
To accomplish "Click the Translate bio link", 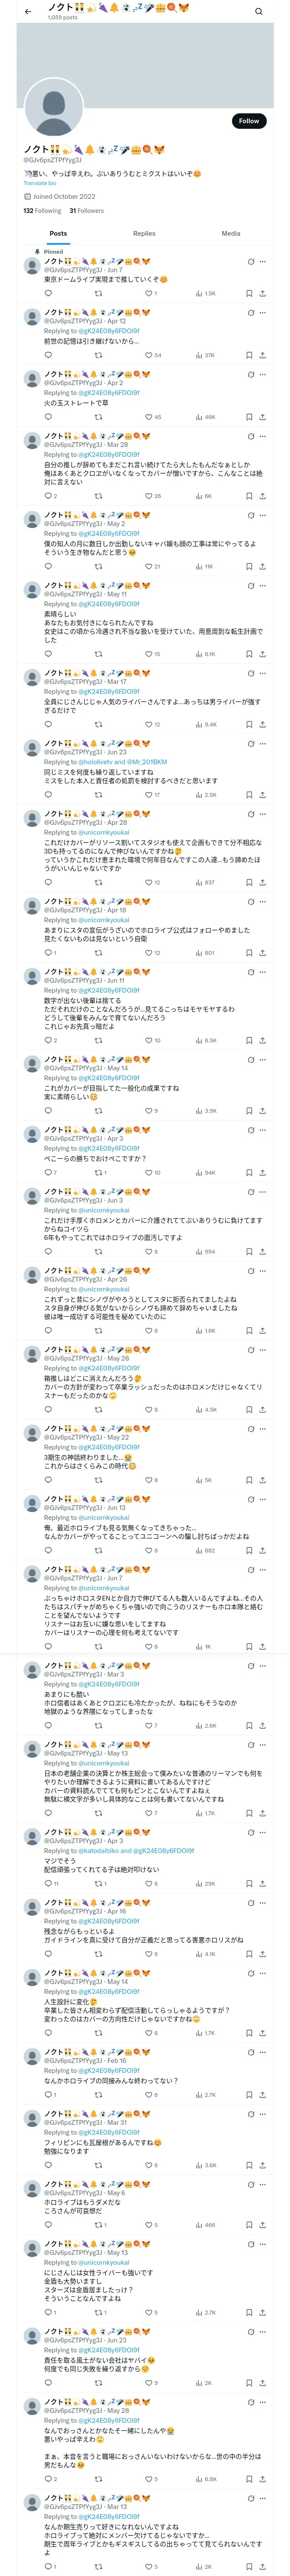I will (40, 183).
